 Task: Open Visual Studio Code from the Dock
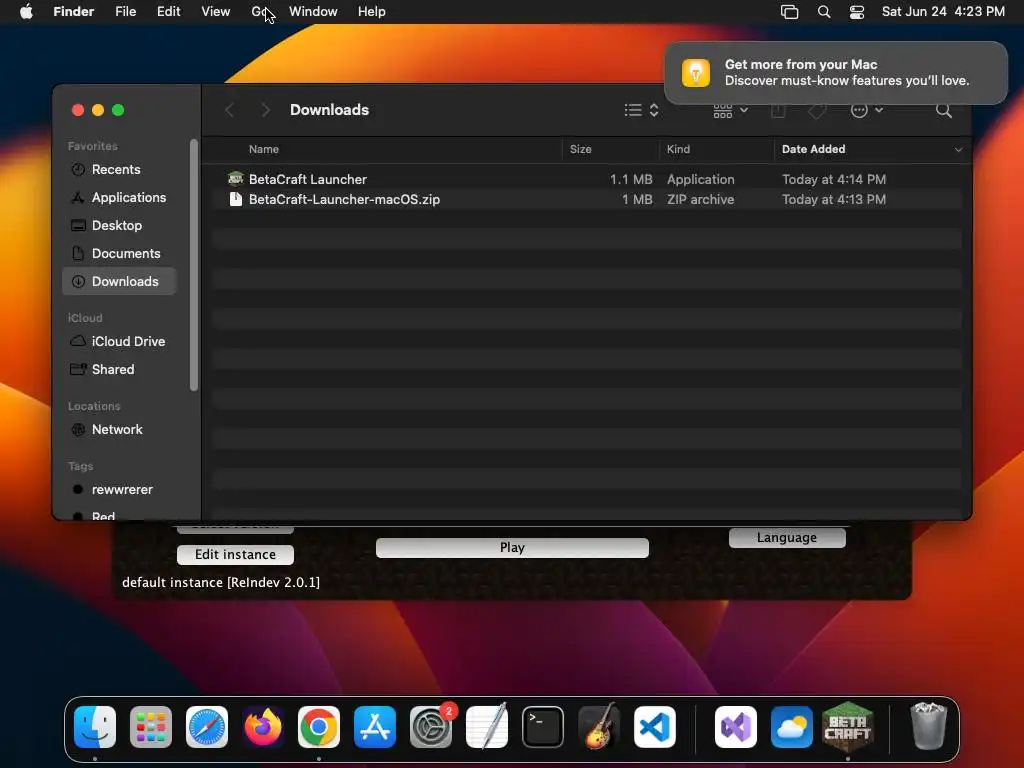[654, 727]
